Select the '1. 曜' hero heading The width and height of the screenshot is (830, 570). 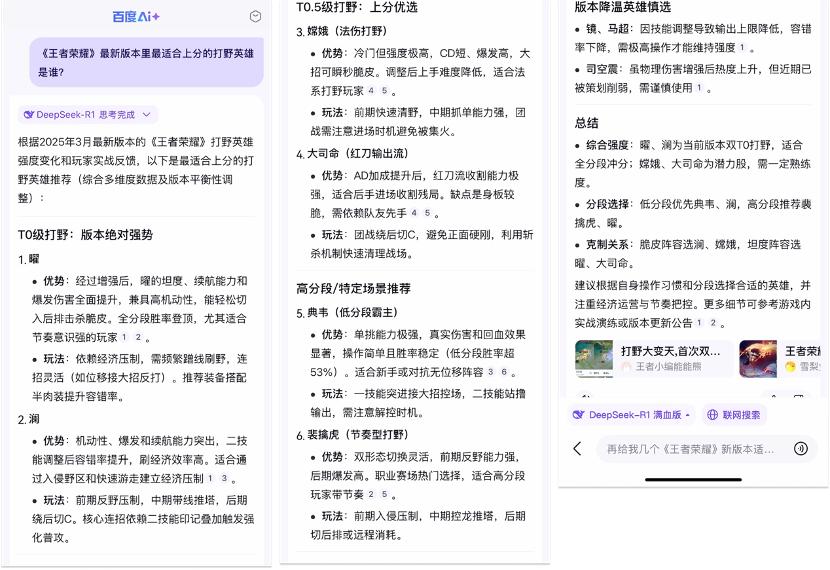(29, 259)
